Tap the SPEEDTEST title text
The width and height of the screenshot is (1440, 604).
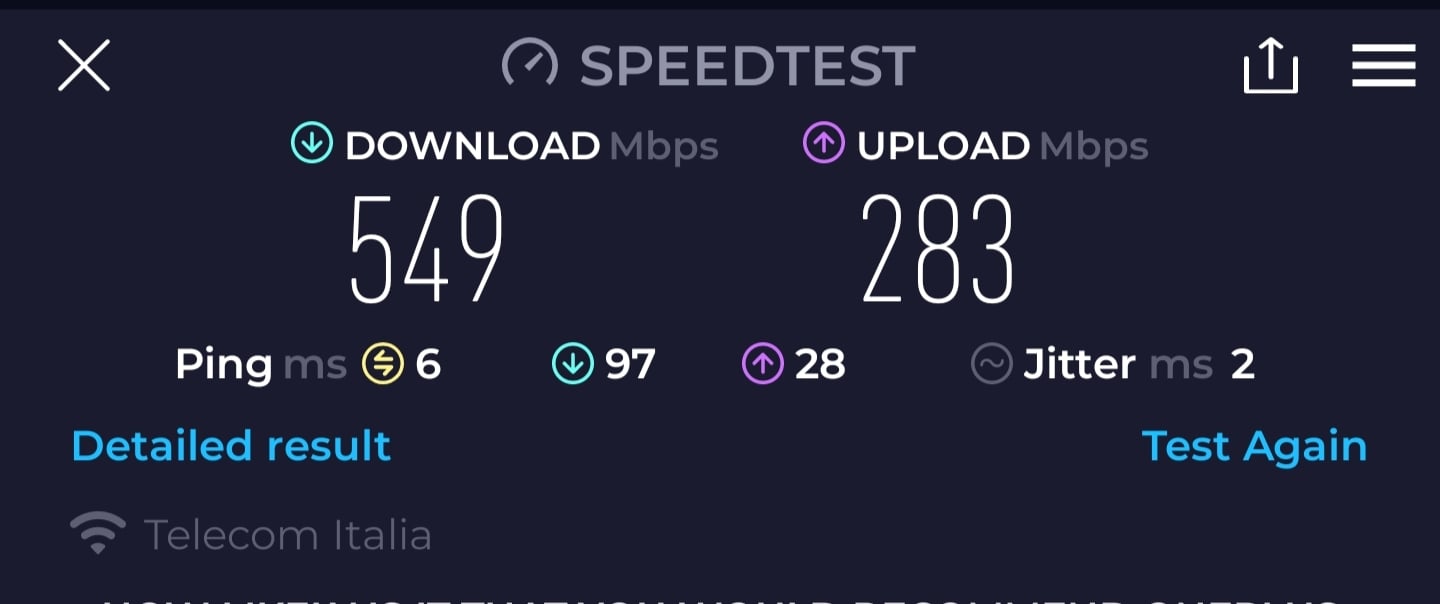[747, 66]
